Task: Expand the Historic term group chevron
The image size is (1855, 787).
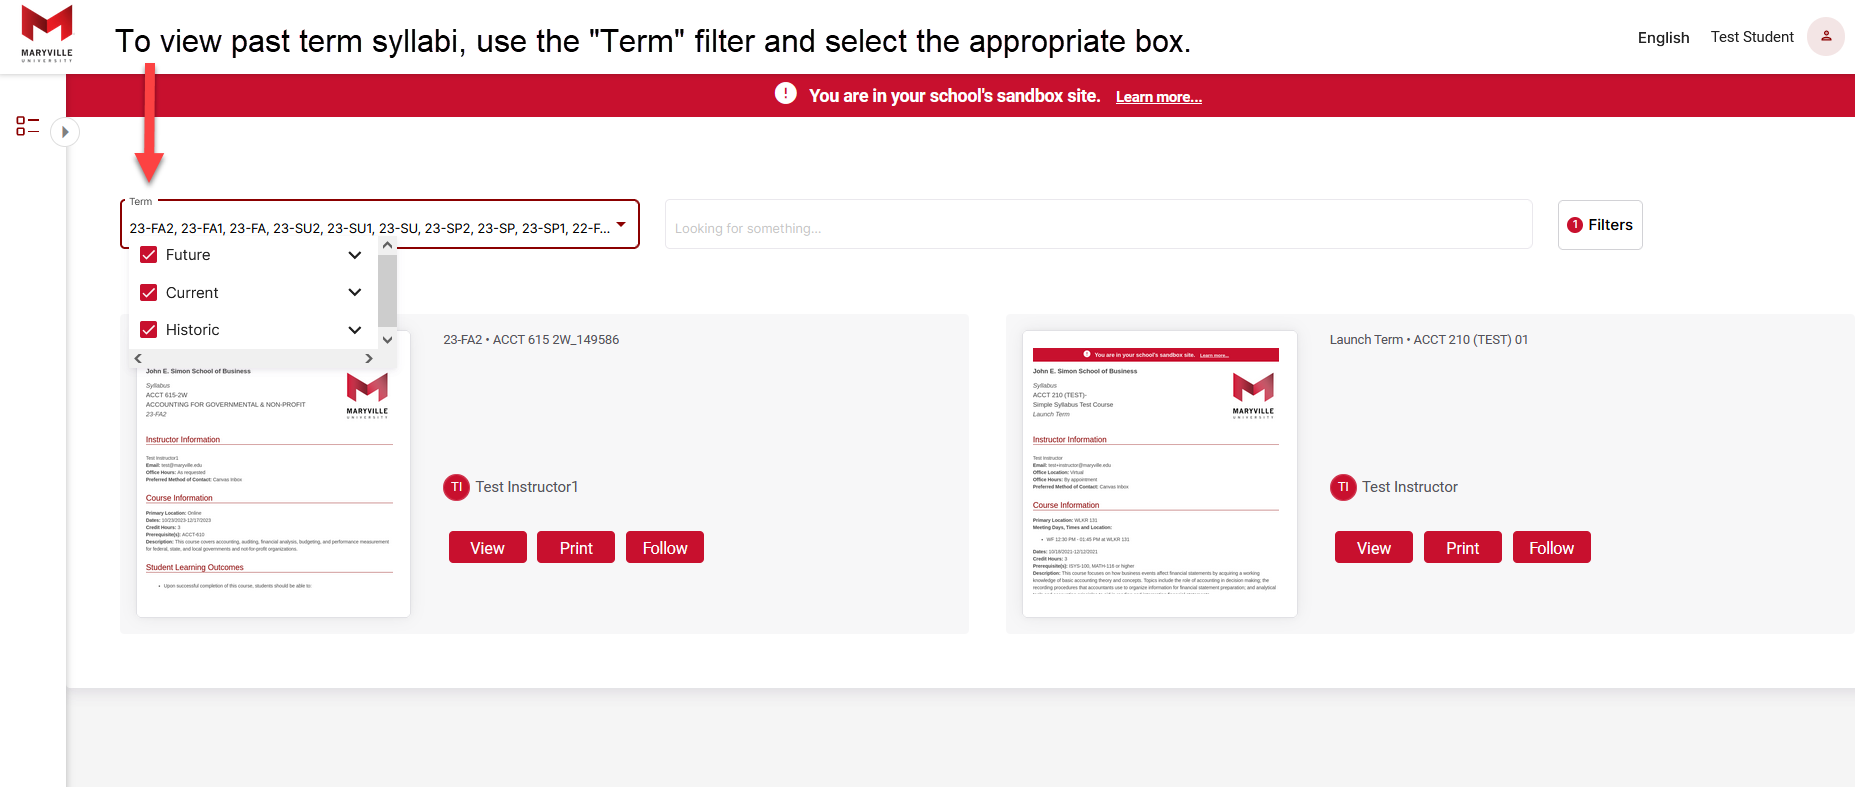Action: coord(355,330)
